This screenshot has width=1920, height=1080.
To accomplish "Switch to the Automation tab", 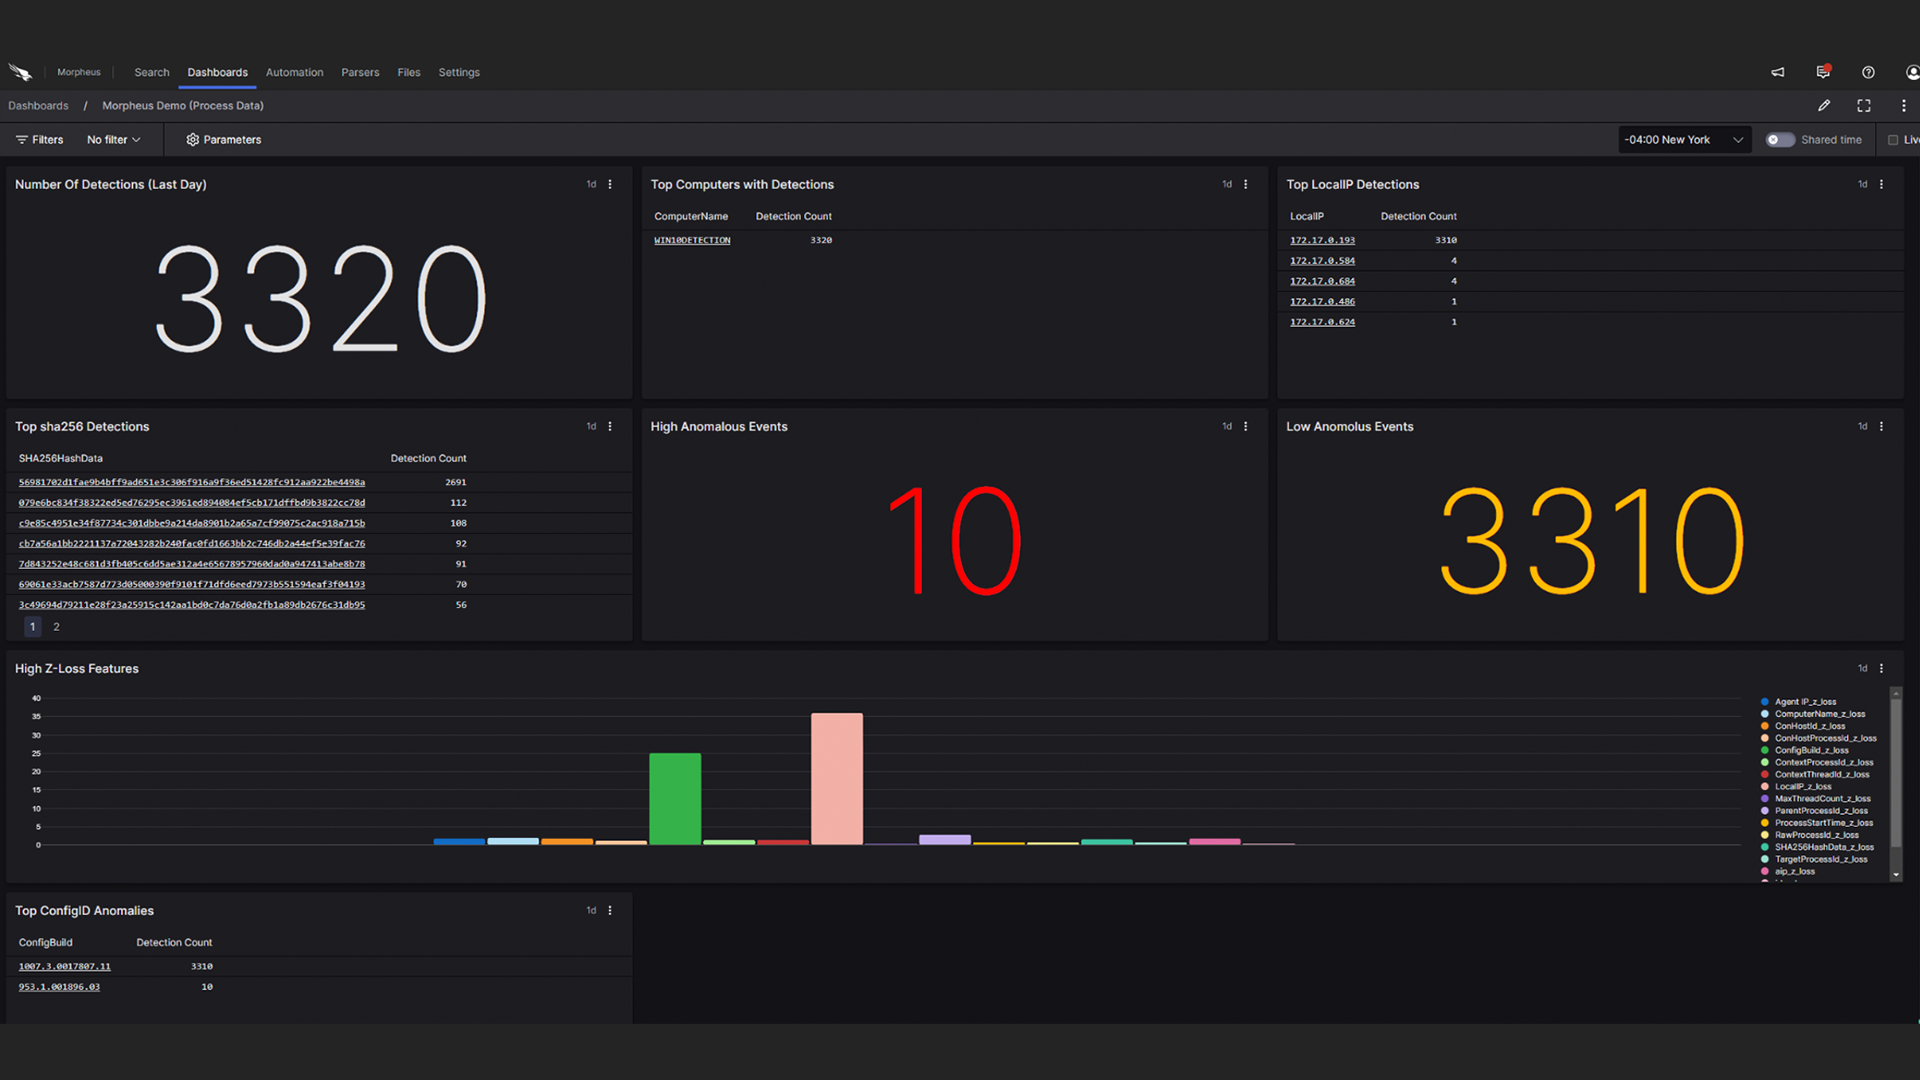I will pyautogui.click(x=294, y=72).
